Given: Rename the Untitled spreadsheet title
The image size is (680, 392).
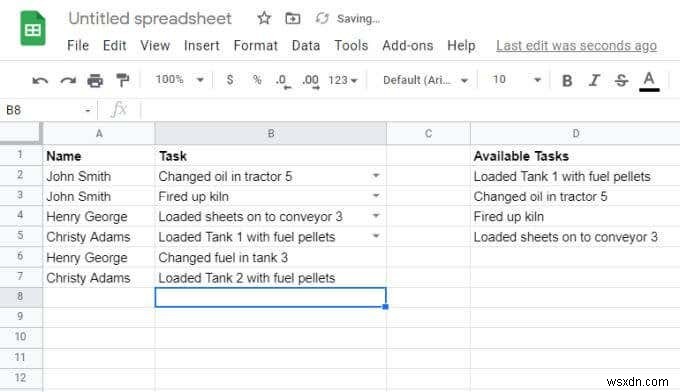Looking at the screenshot, I should [x=150, y=19].
